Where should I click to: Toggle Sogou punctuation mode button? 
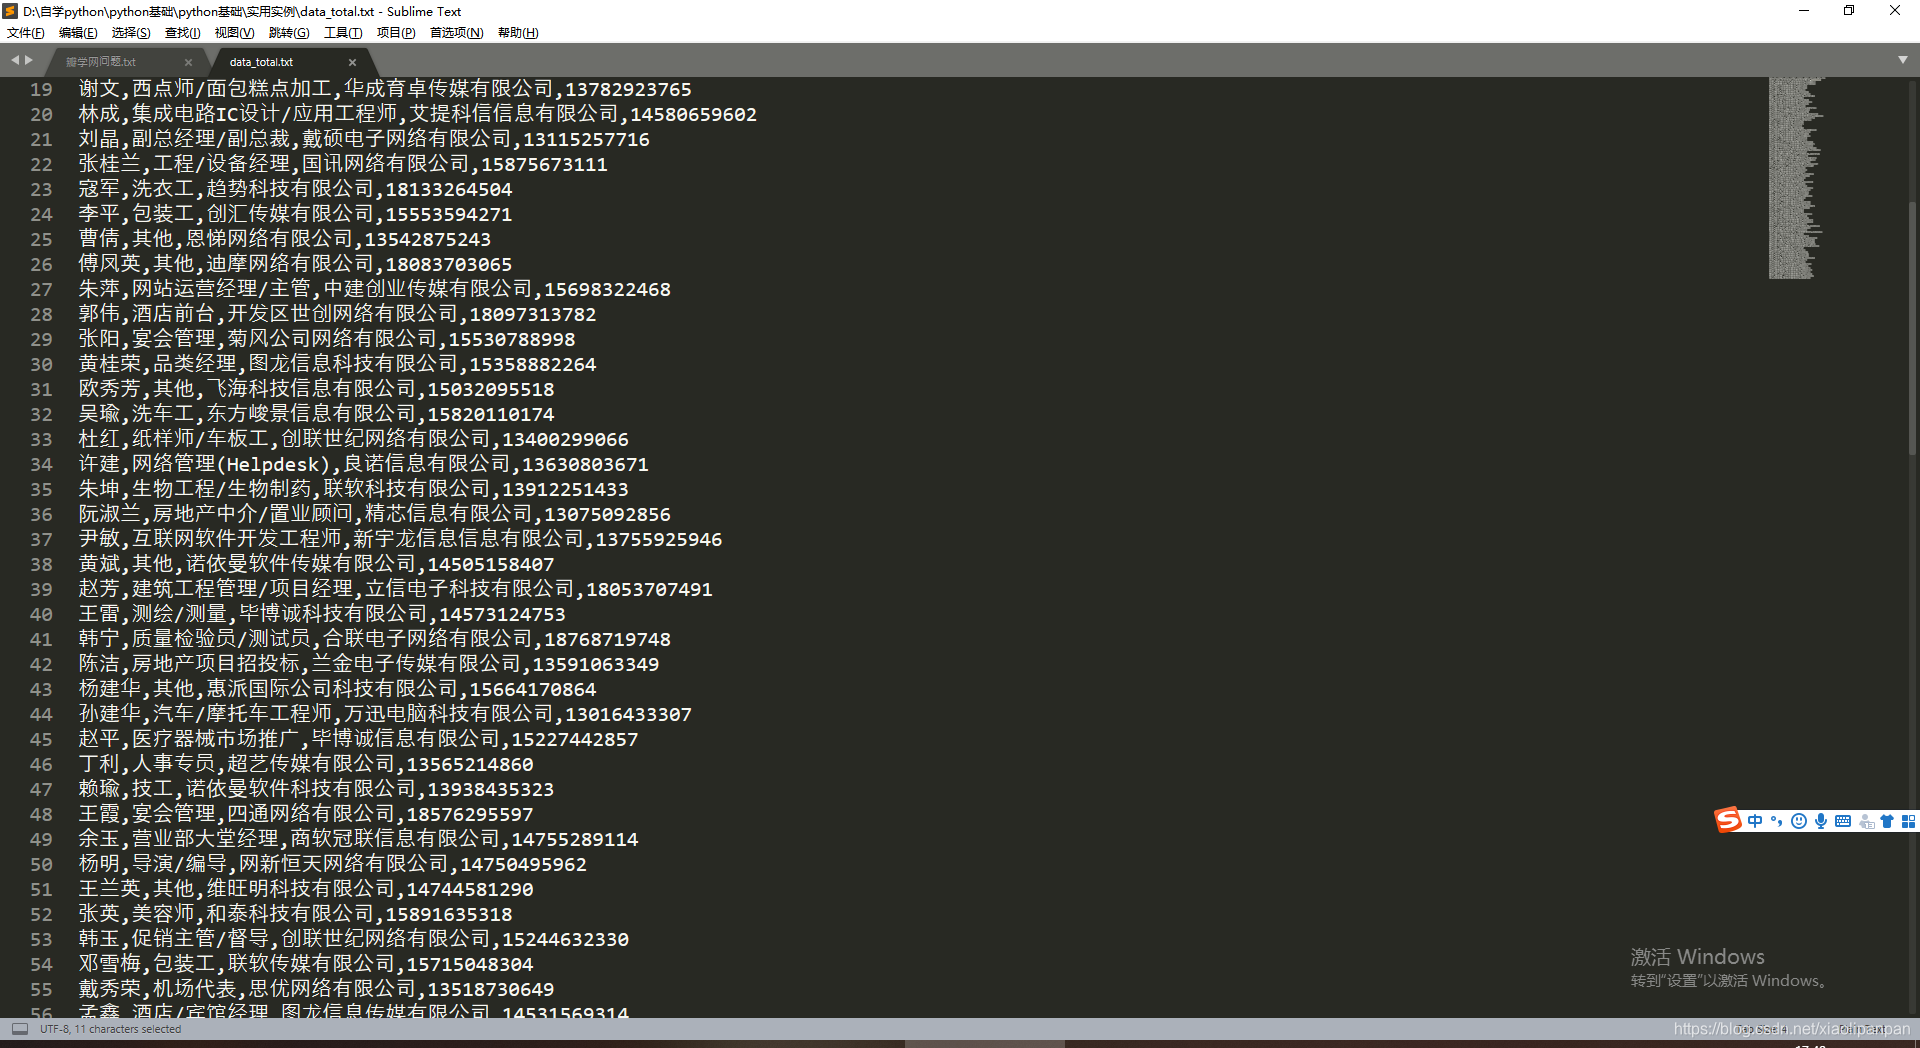1777,821
